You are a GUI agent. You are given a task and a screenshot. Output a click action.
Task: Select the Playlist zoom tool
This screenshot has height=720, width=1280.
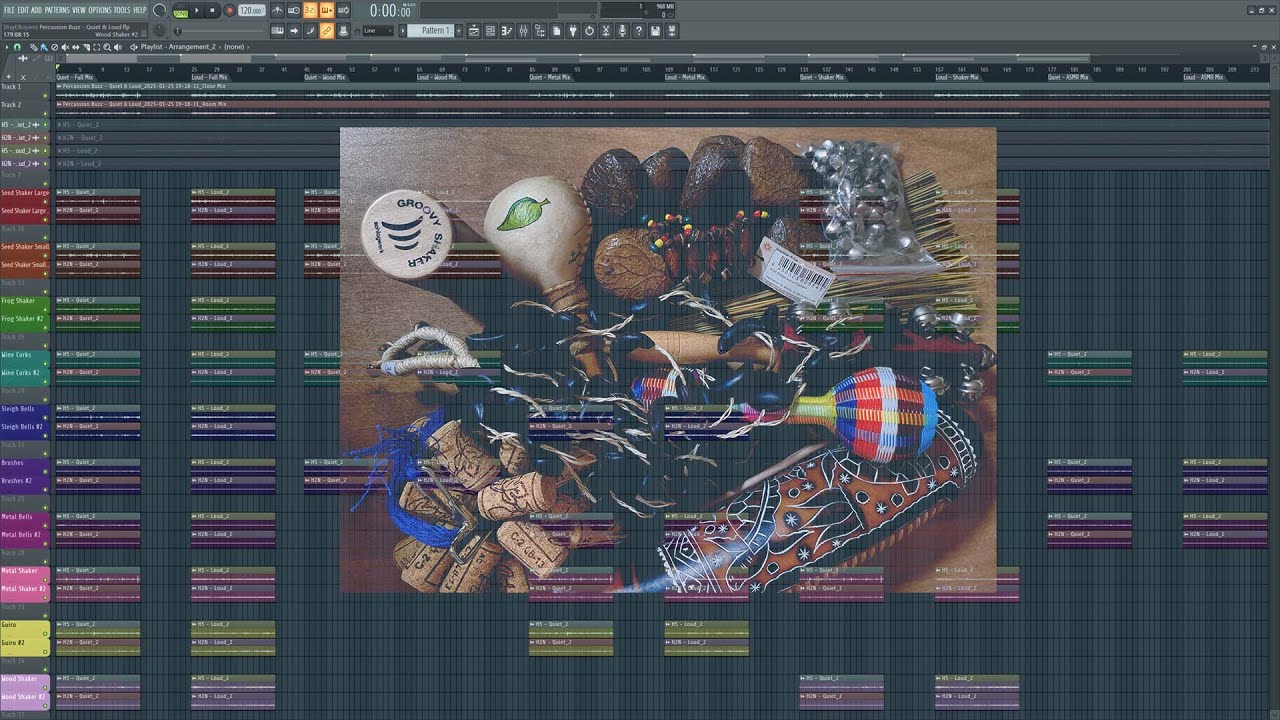pos(107,47)
